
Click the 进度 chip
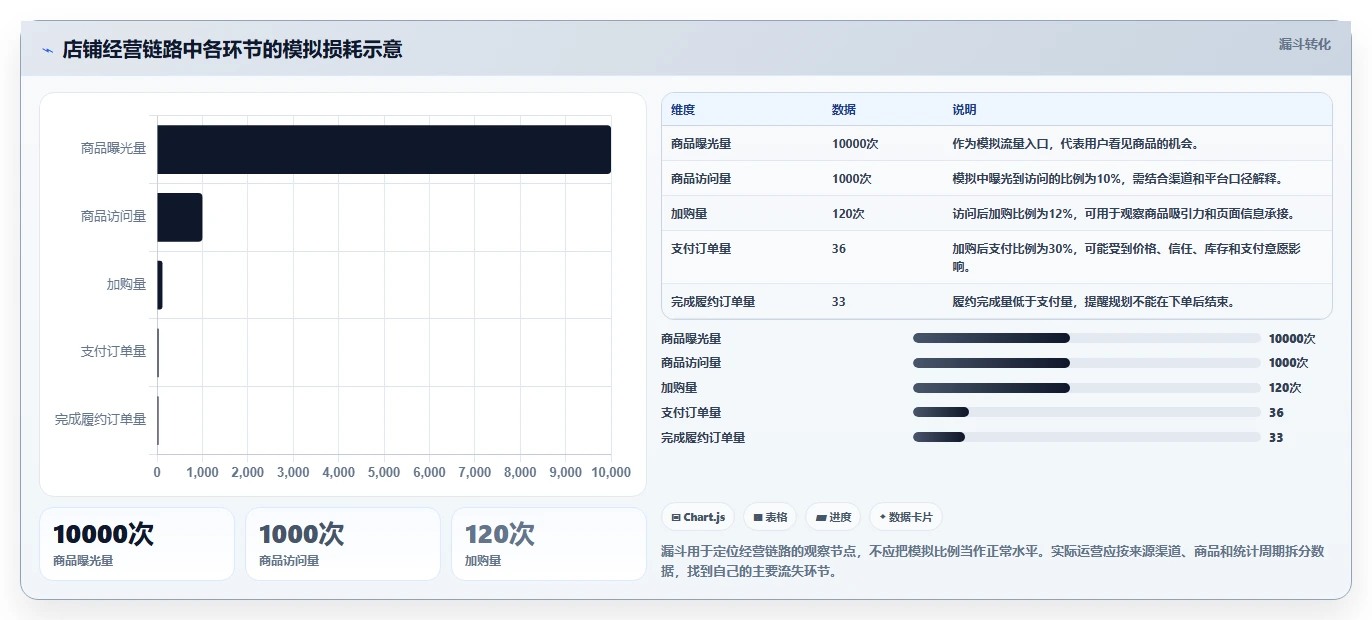pyautogui.click(x=833, y=517)
